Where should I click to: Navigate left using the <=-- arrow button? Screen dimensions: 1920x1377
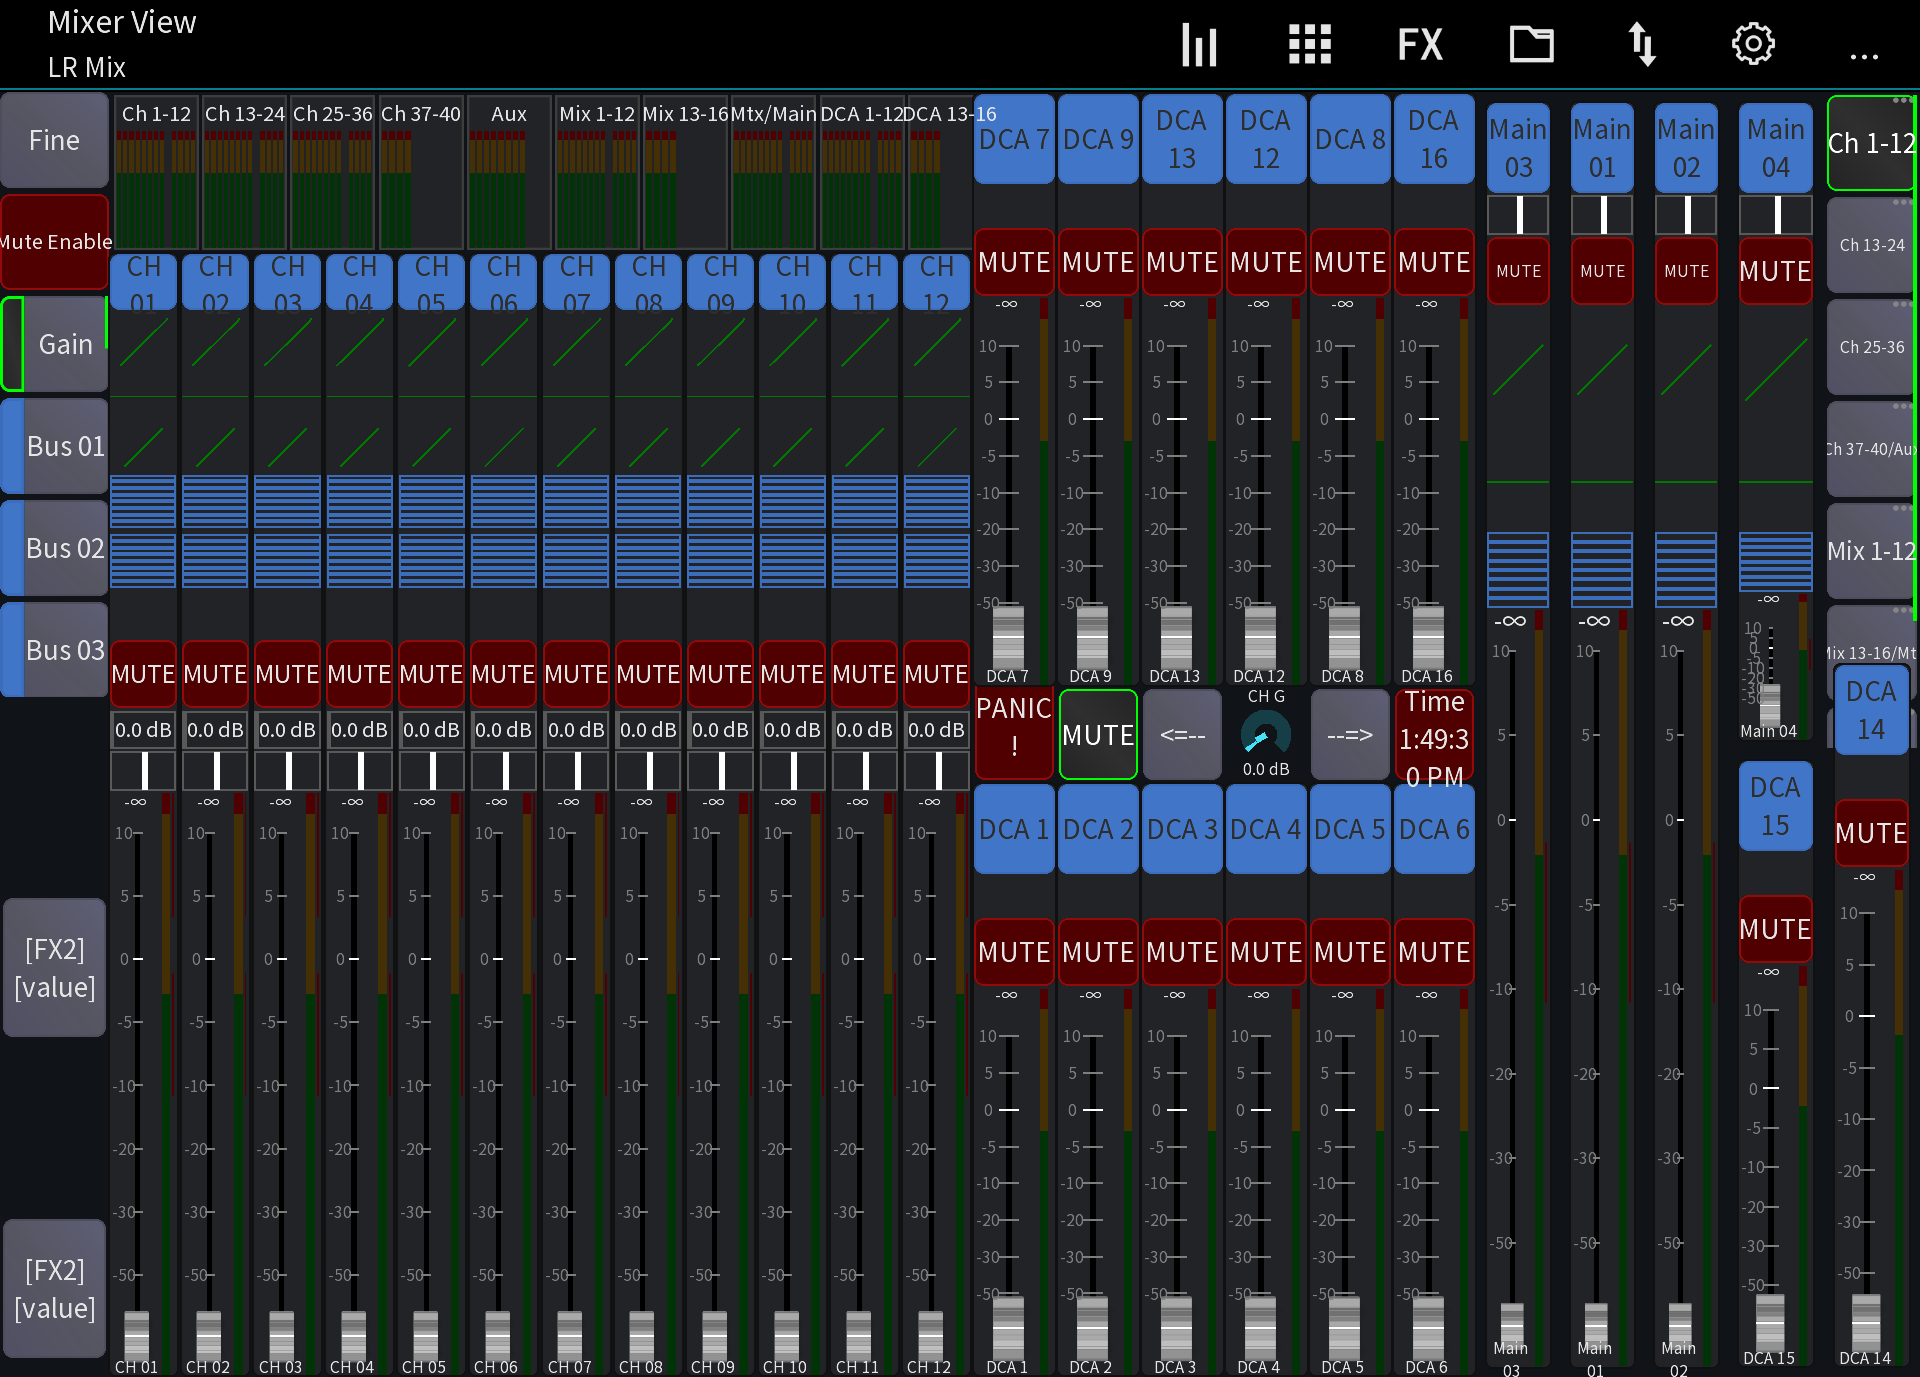1181,734
